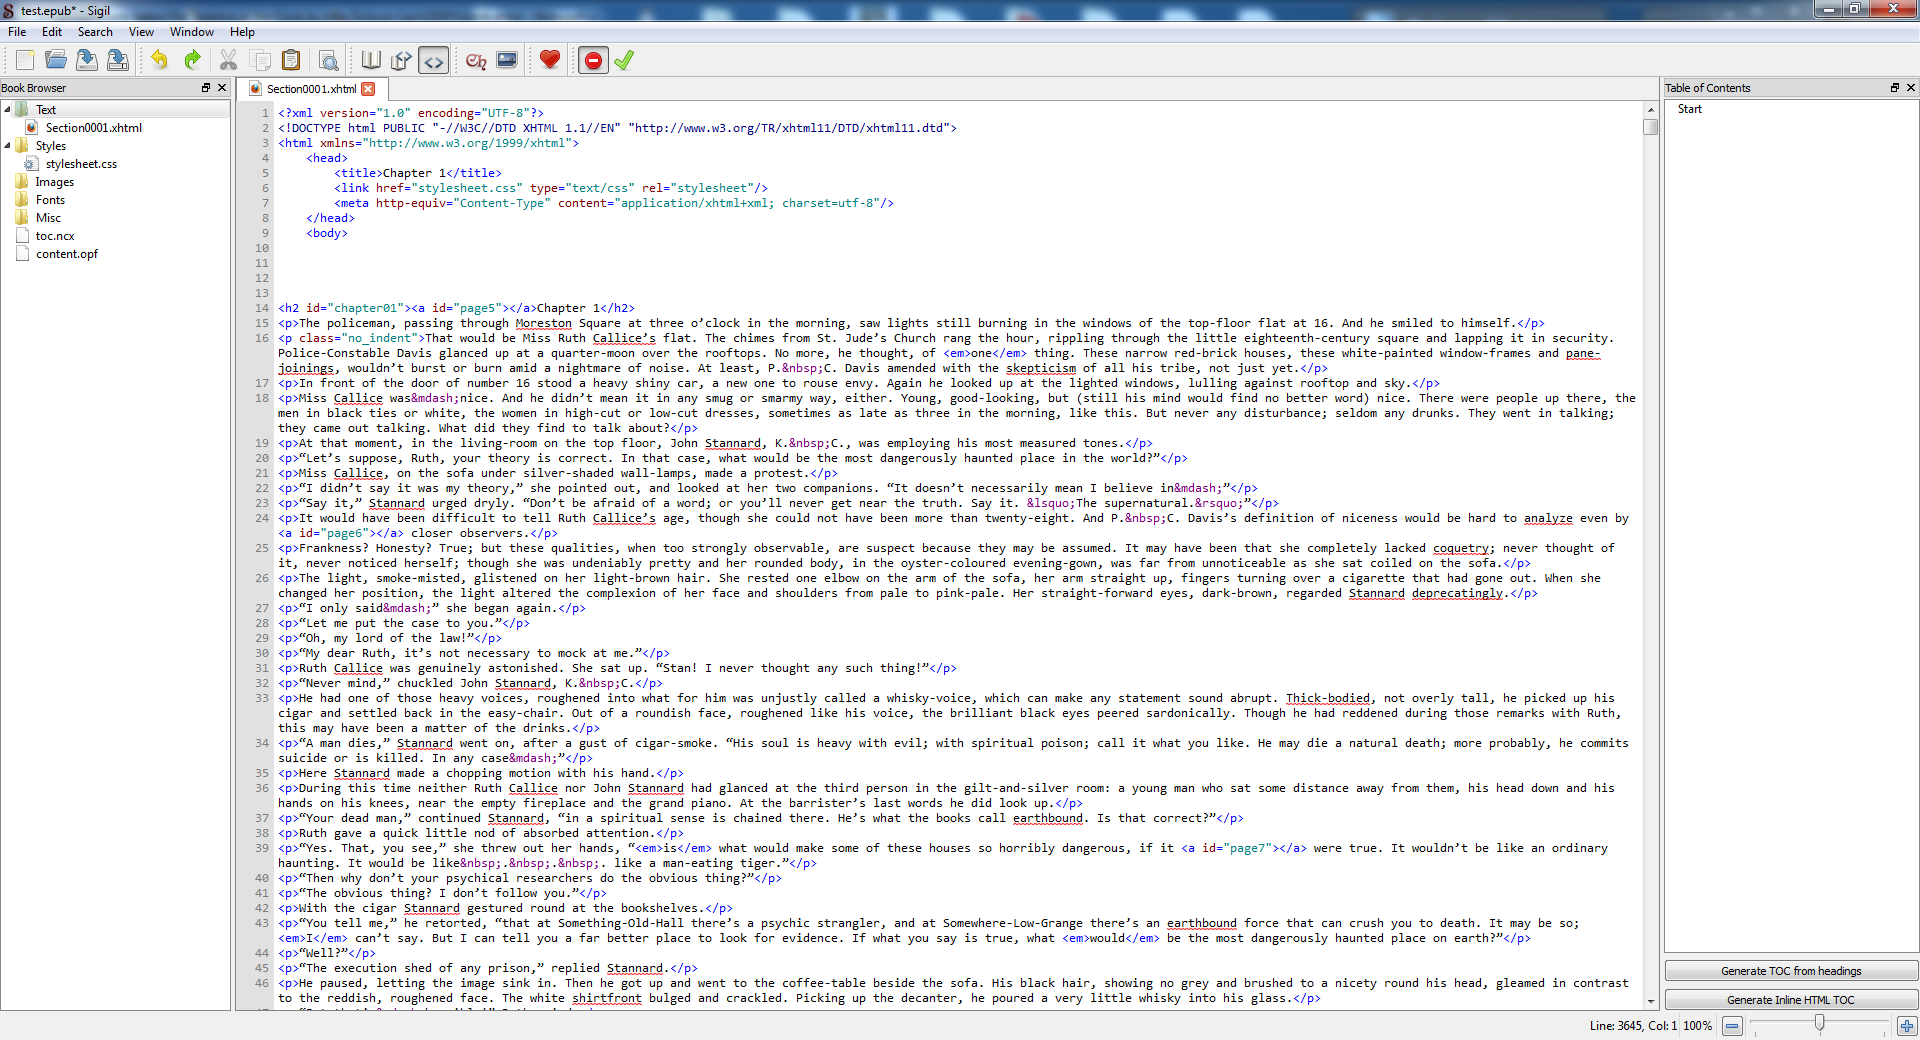Open the File menu
The image size is (1920, 1040).
(x=17, y=32)
